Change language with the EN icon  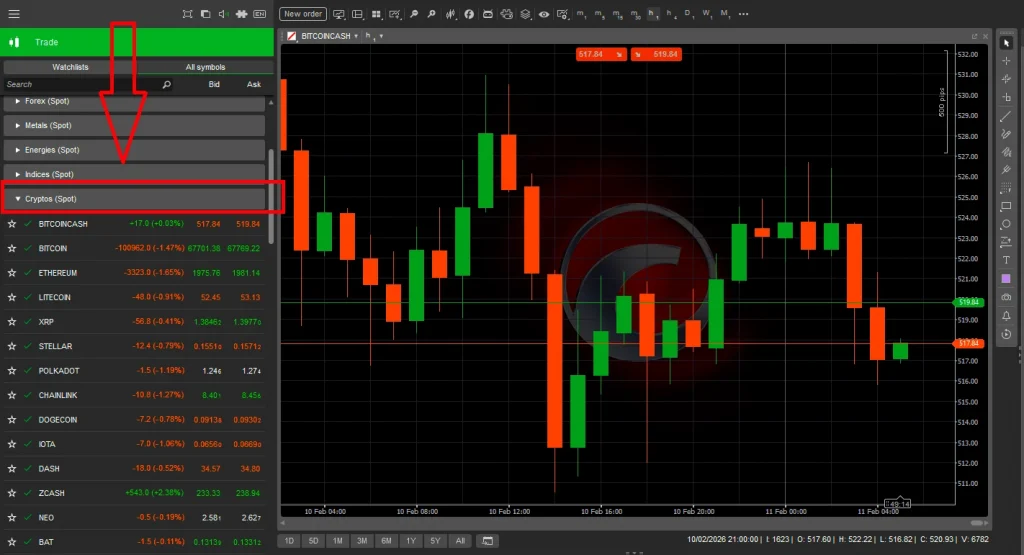[x=259, y=14]
